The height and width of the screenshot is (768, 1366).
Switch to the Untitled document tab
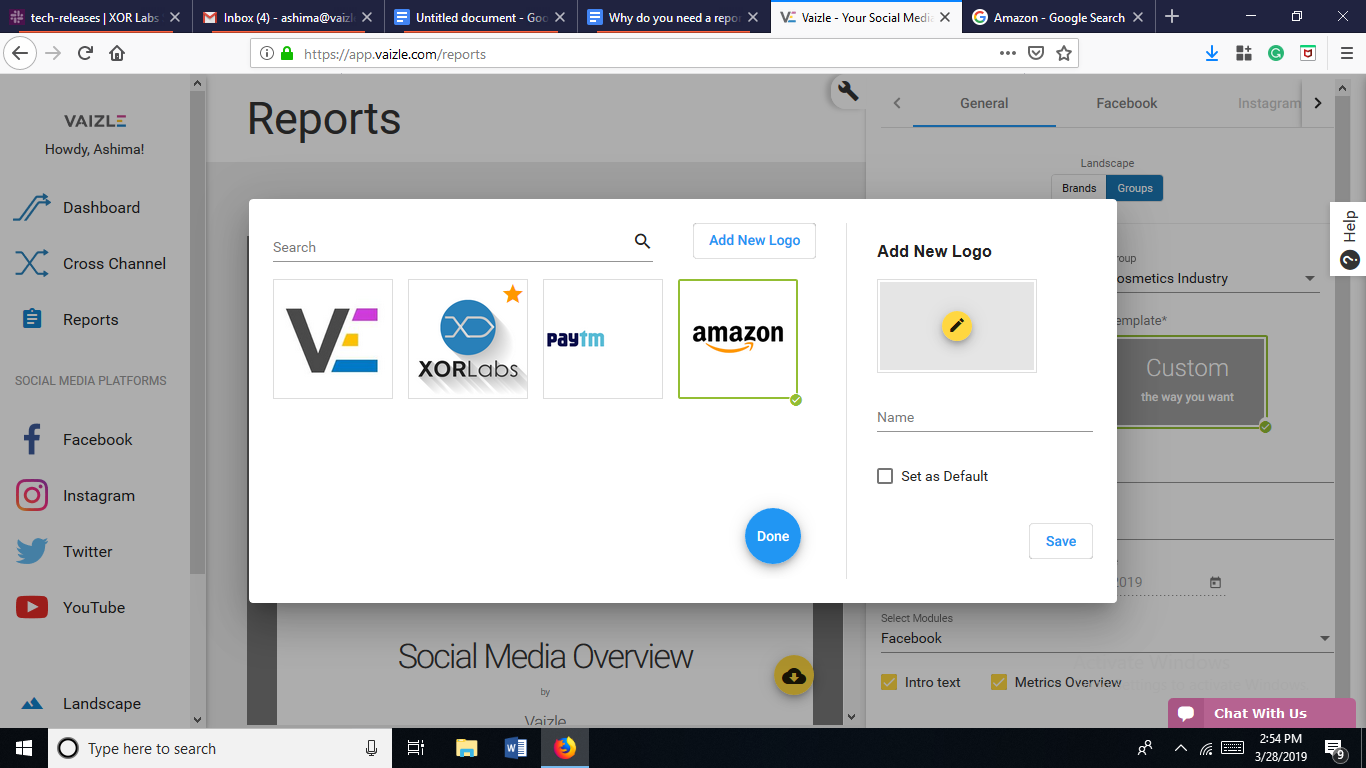click(x=481, y=17)
